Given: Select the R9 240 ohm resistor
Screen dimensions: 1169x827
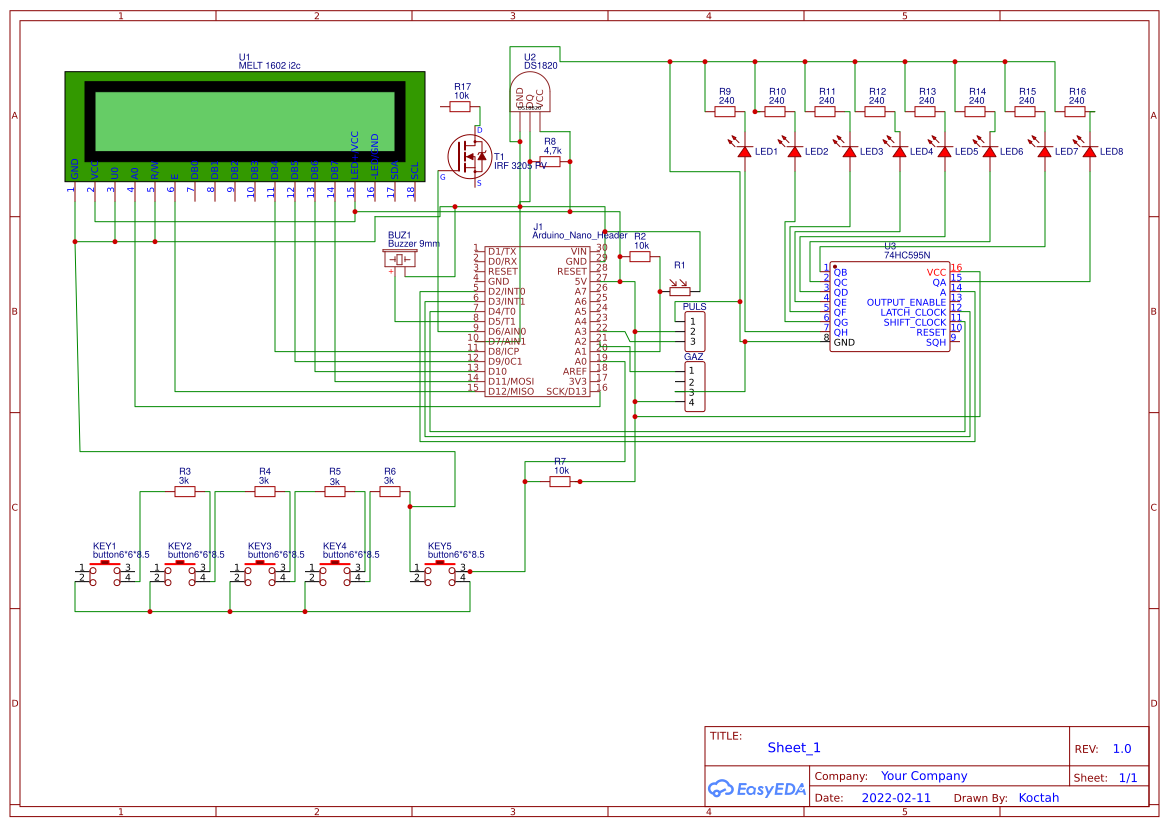Looking at the screenshot, I should 725,111.
